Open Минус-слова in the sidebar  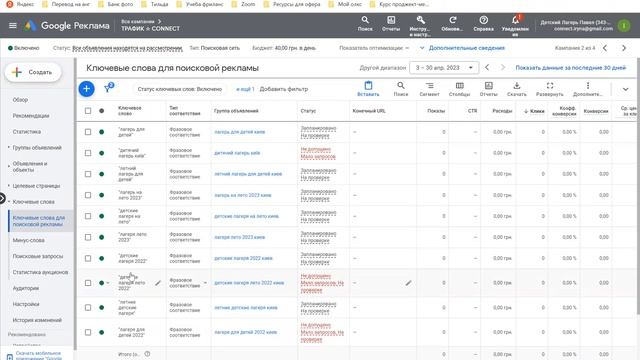29,240
